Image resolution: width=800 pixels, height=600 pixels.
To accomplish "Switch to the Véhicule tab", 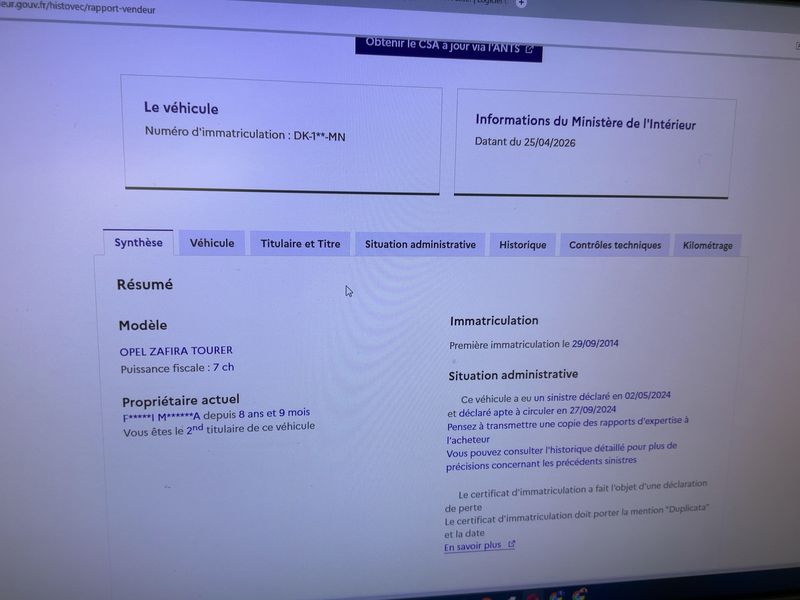I will [212, 243].
